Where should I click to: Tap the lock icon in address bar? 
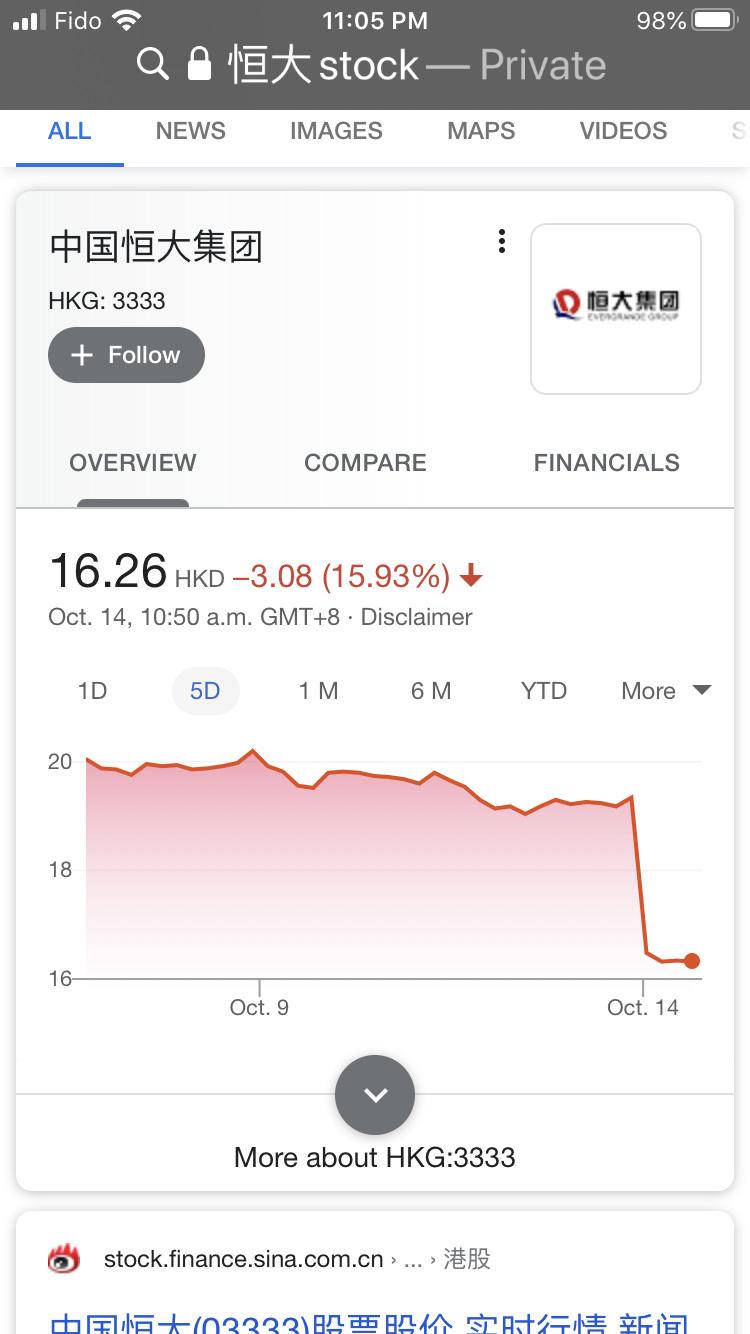(x=200, y=64)
